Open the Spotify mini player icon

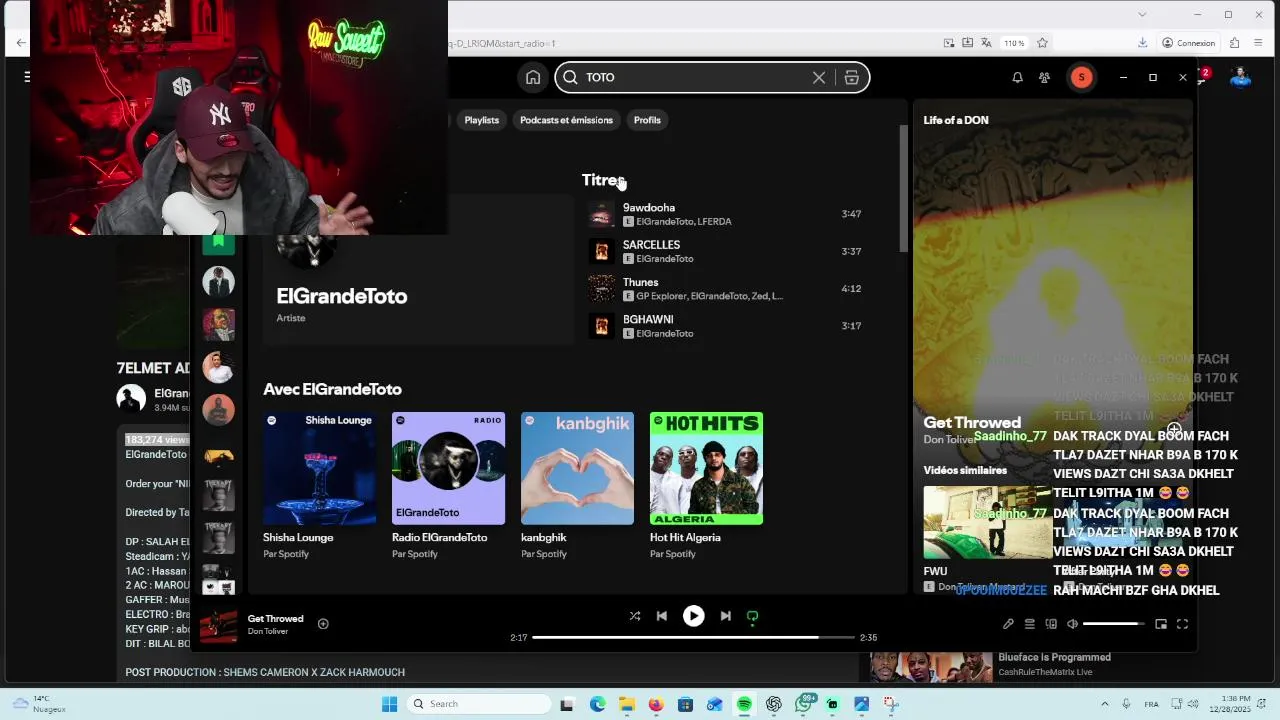coord(1161,624)
